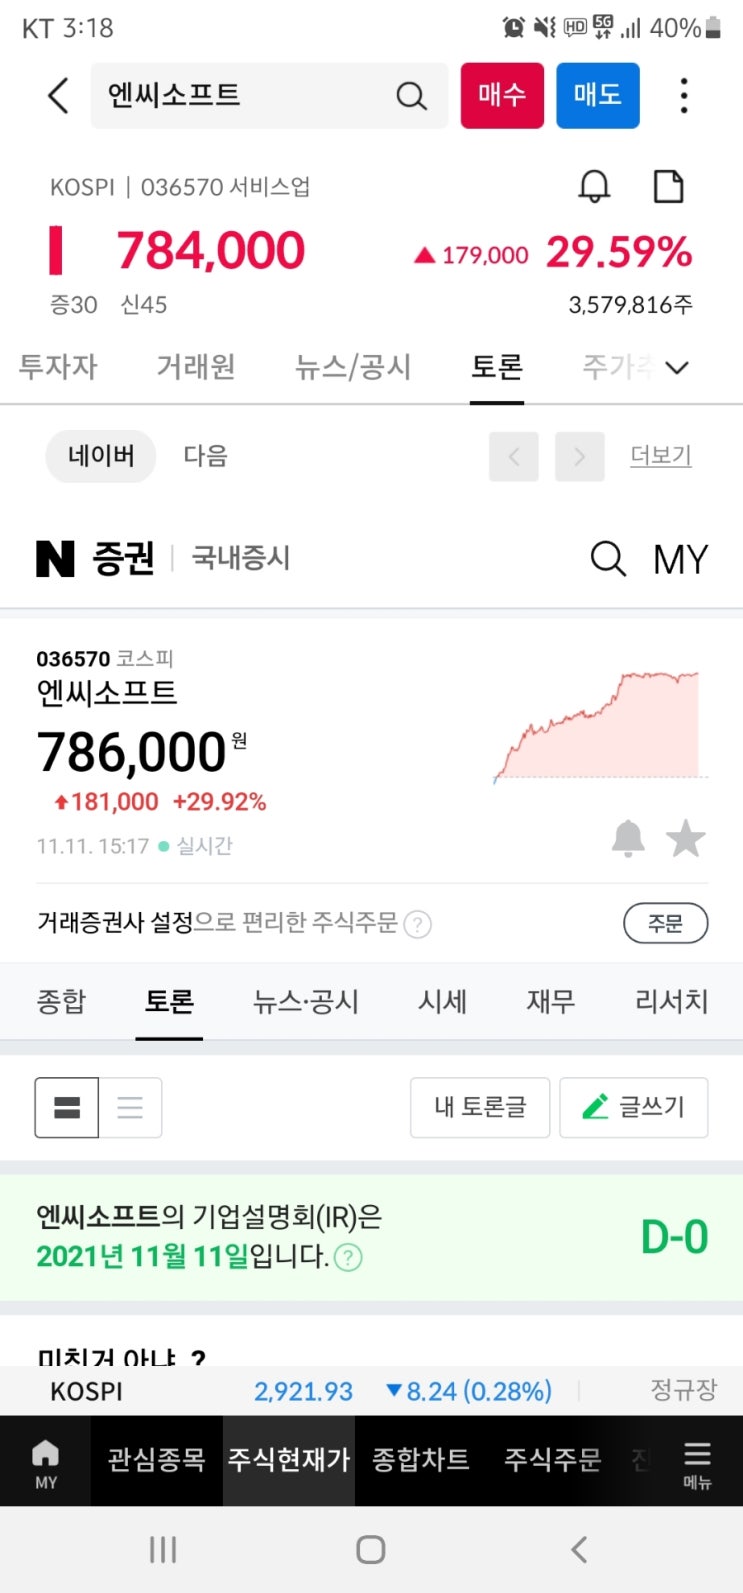Tap the red 매수 buy button

click(502, 96)
